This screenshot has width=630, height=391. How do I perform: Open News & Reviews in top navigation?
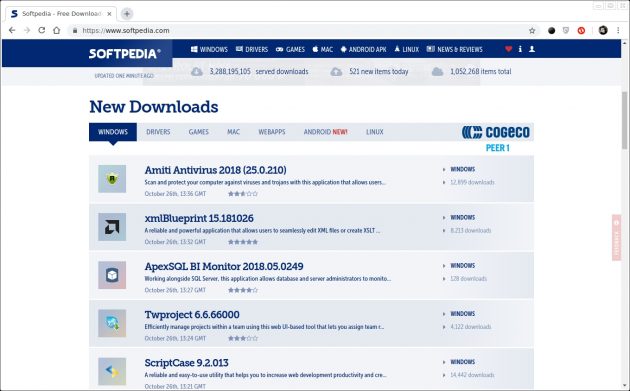click(455, 49)
